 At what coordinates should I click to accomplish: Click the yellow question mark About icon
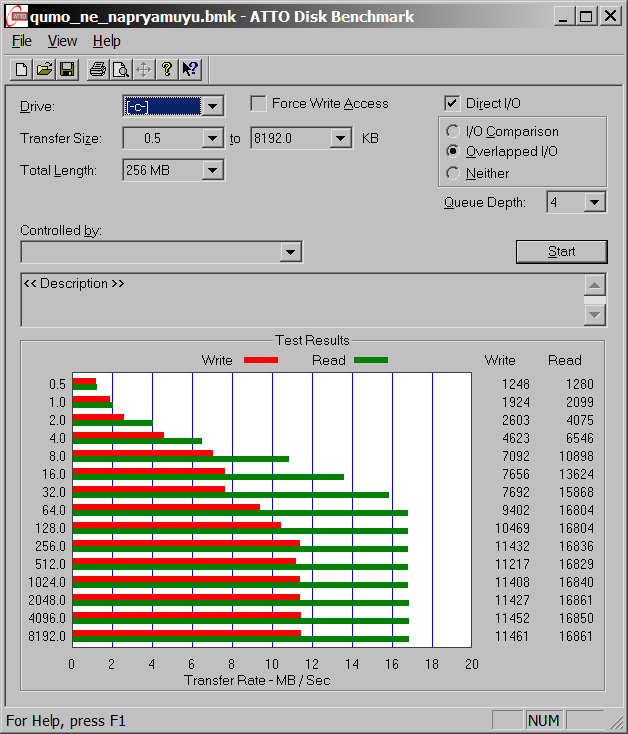pos(167,69)
